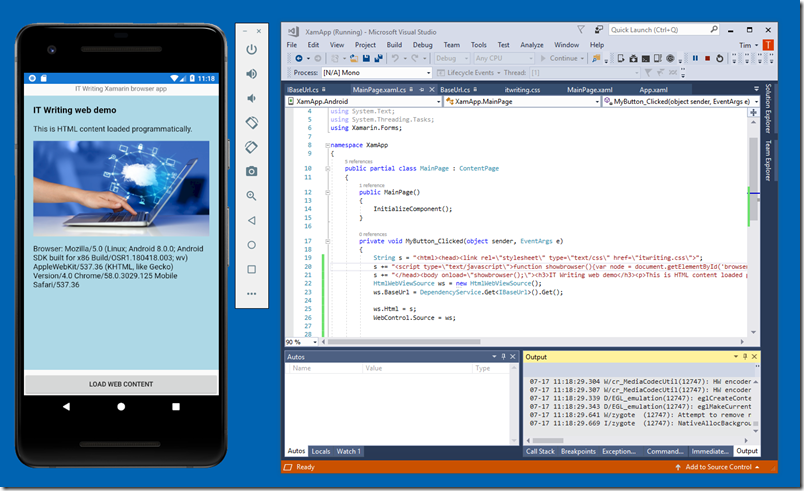Image resolution: width=804 pixels, height=491 pixels.
Task: Click the Lifecycle Events button
Action: click(x=466, y=73)
